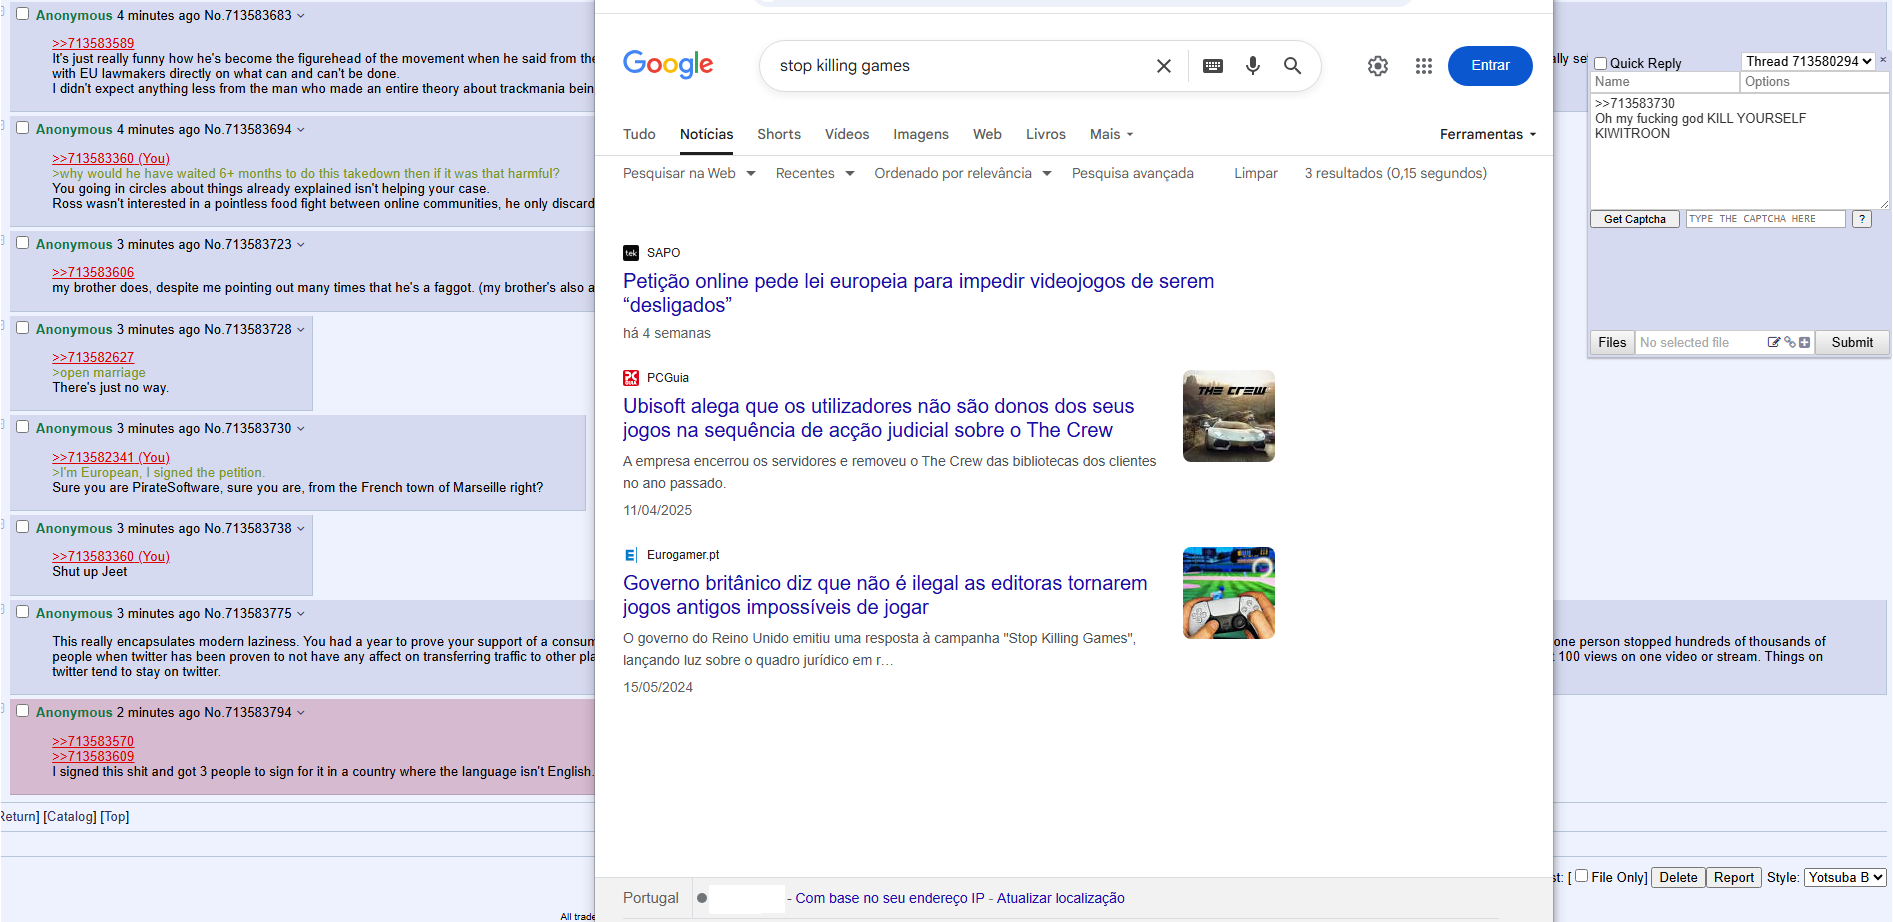Viewport: 1893px width, 922px height.
Task: Expand the 'Ordenado por relevância' dropdown
Action: [x=963, y=173]
